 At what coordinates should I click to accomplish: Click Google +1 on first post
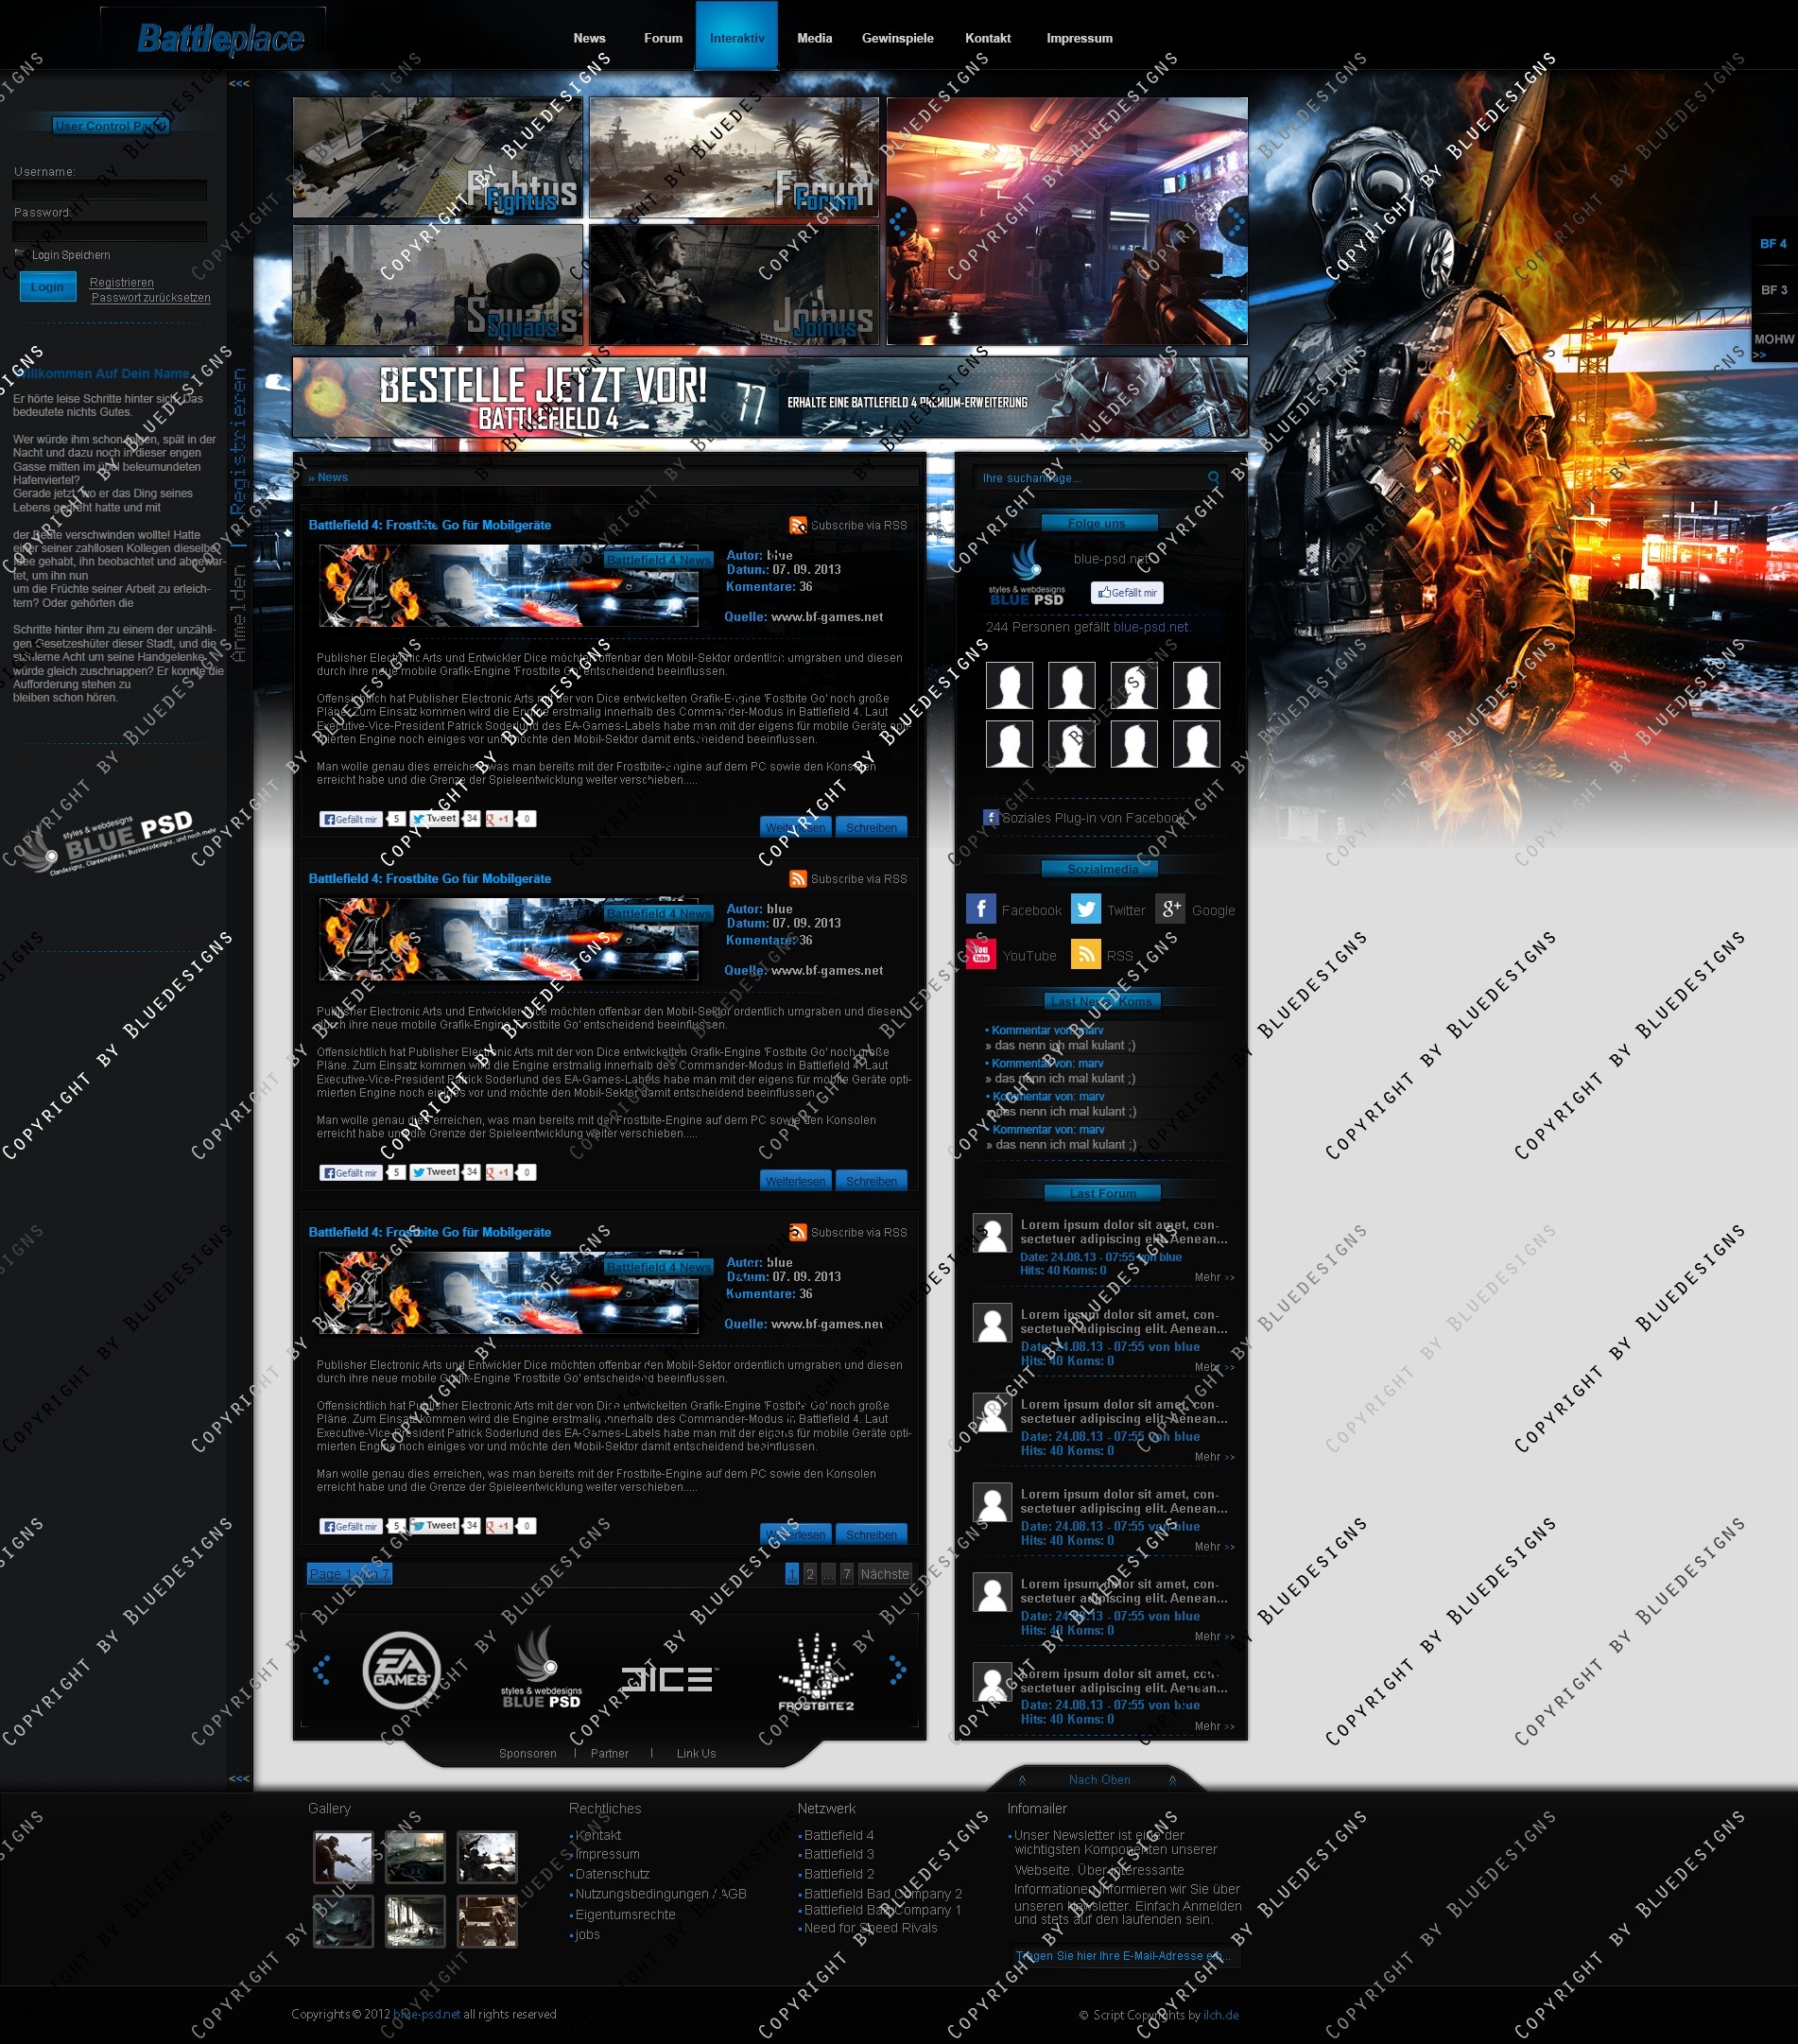click(x=499, y=819)
